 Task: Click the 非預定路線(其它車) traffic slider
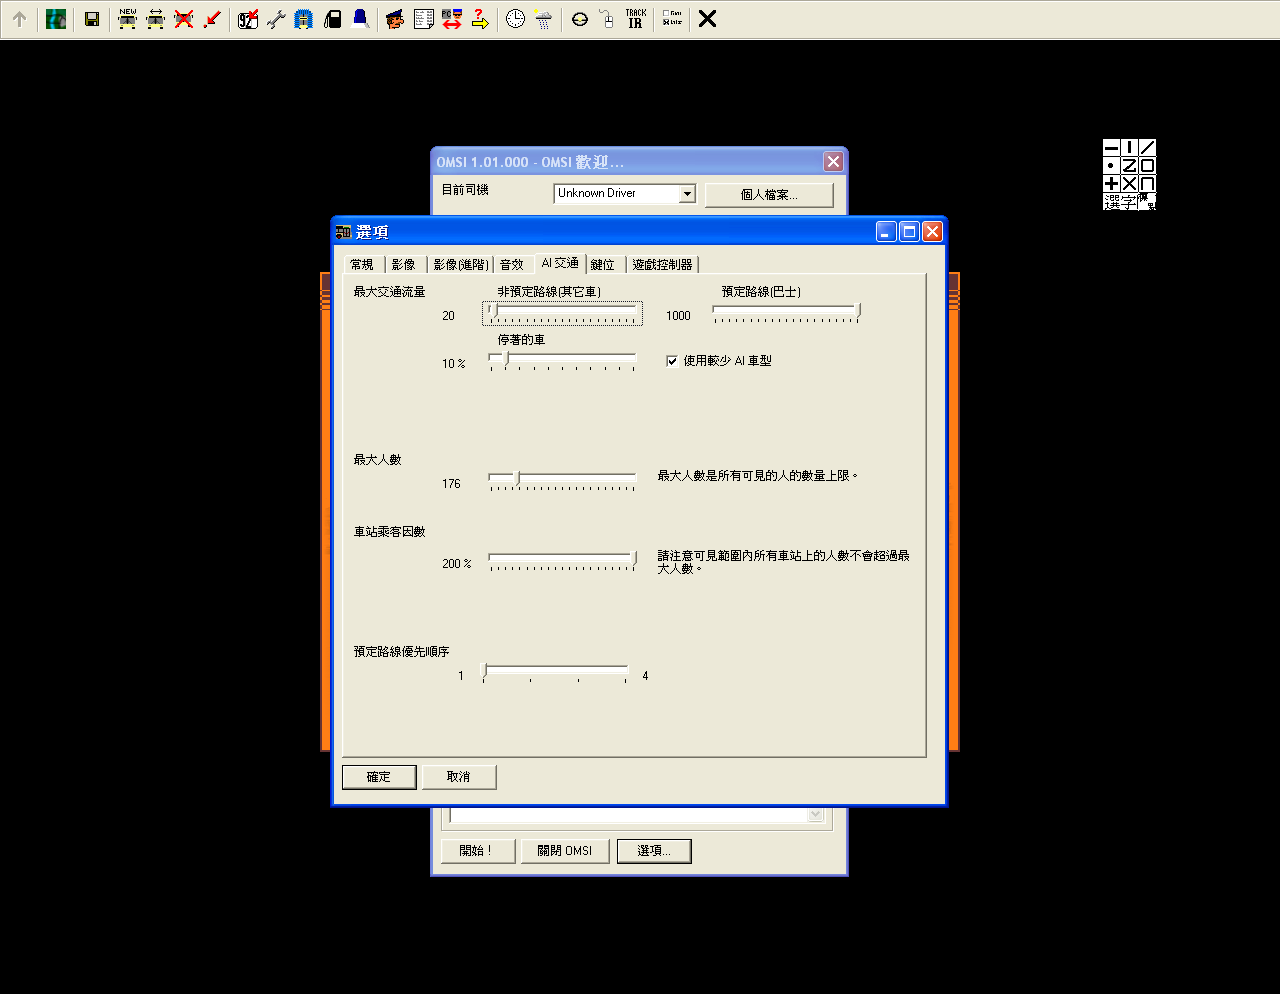(x=562, y=314)
